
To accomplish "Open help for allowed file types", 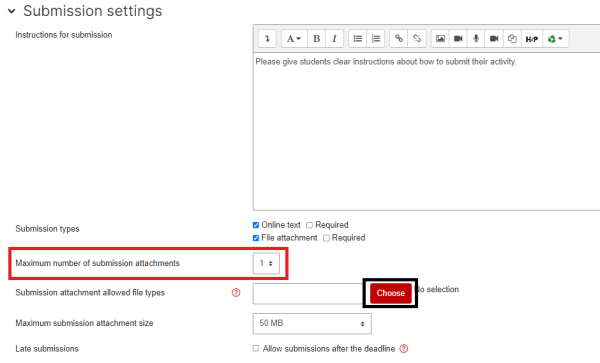I will click(236, 293).
